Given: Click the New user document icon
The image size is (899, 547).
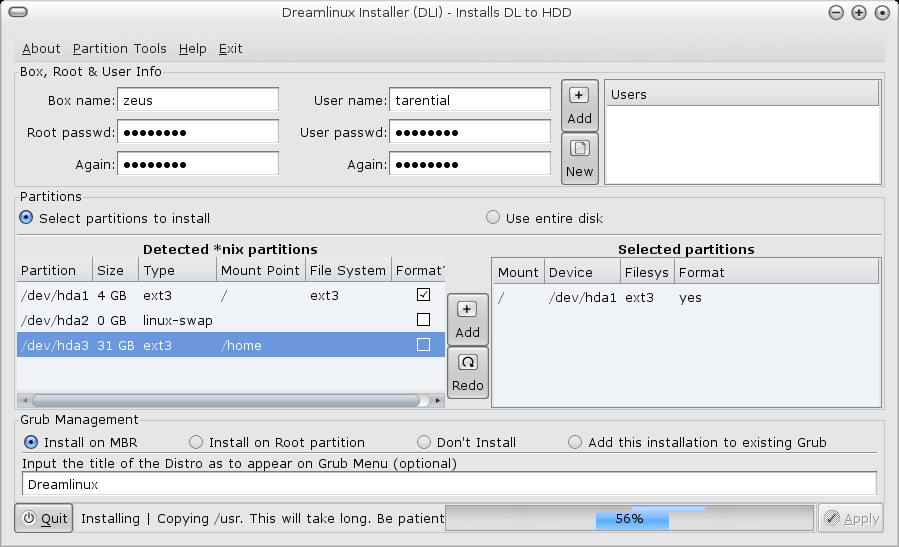Looking at the screenshot, I should [579, 149].
